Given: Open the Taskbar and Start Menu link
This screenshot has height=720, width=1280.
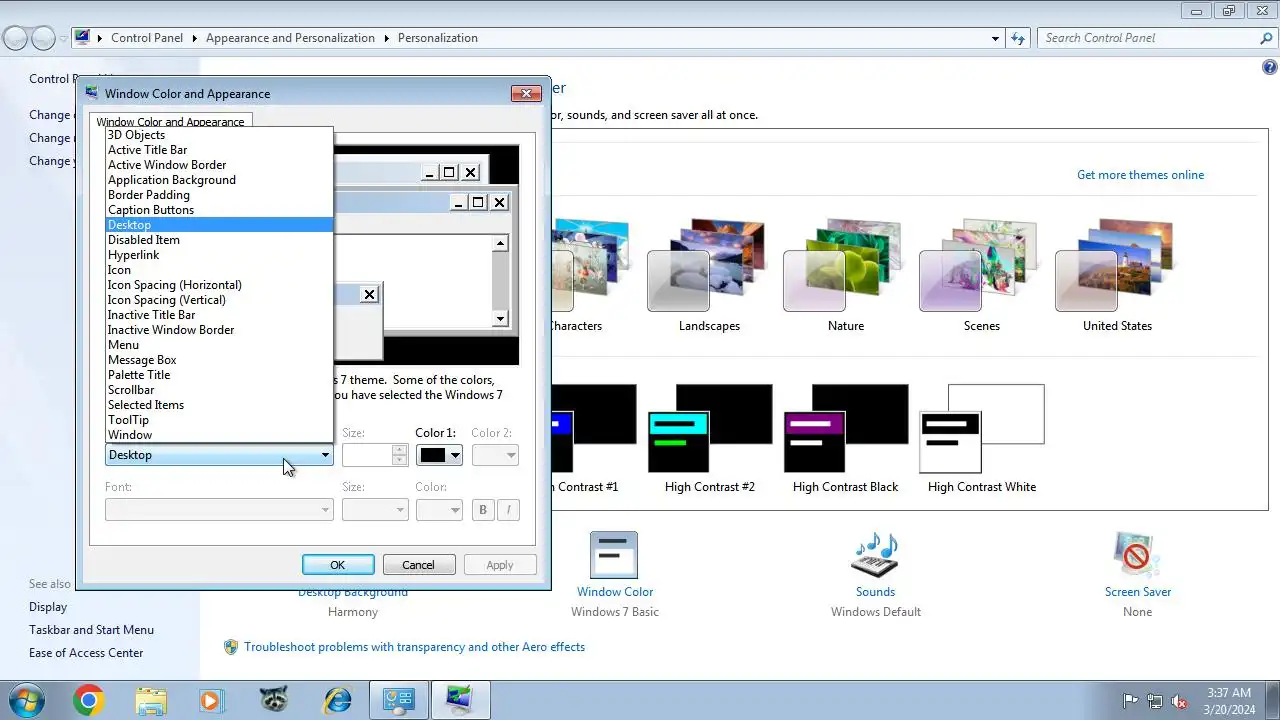Looking at the screenshot, I should tap(91, 630).
